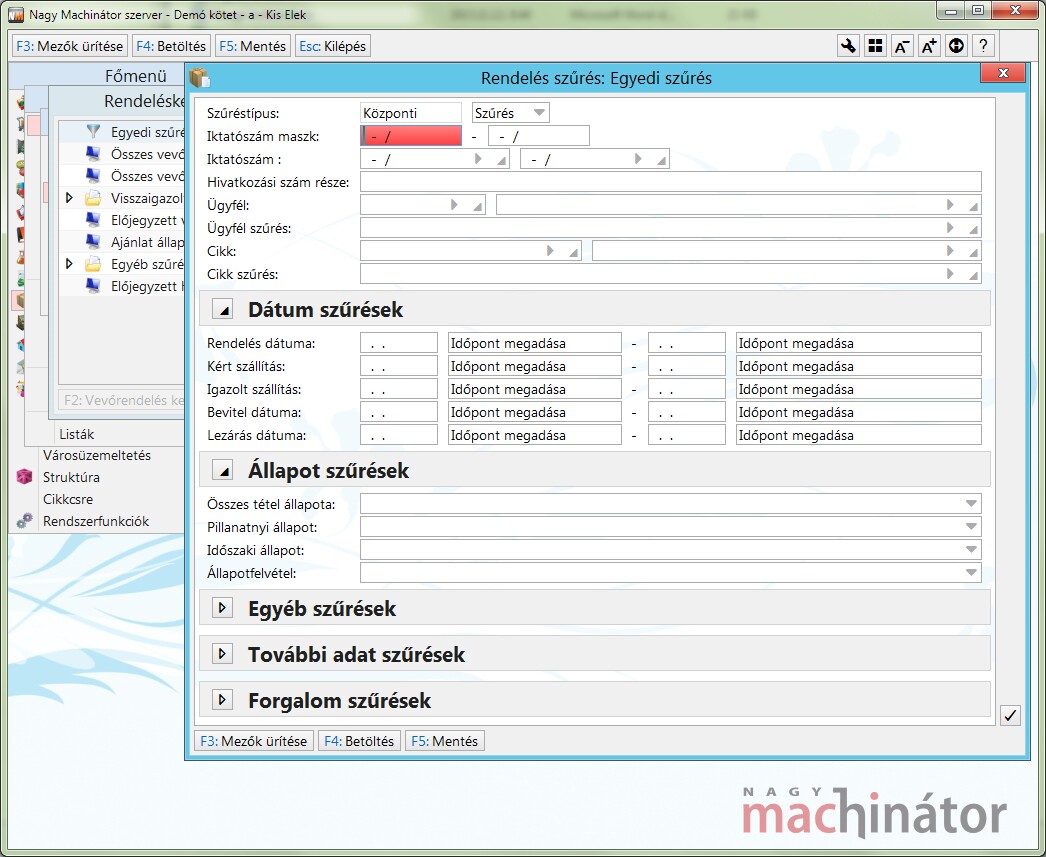Click the package icon in dialog title
The image size is (1046, 857).
[x=199, y=78]
